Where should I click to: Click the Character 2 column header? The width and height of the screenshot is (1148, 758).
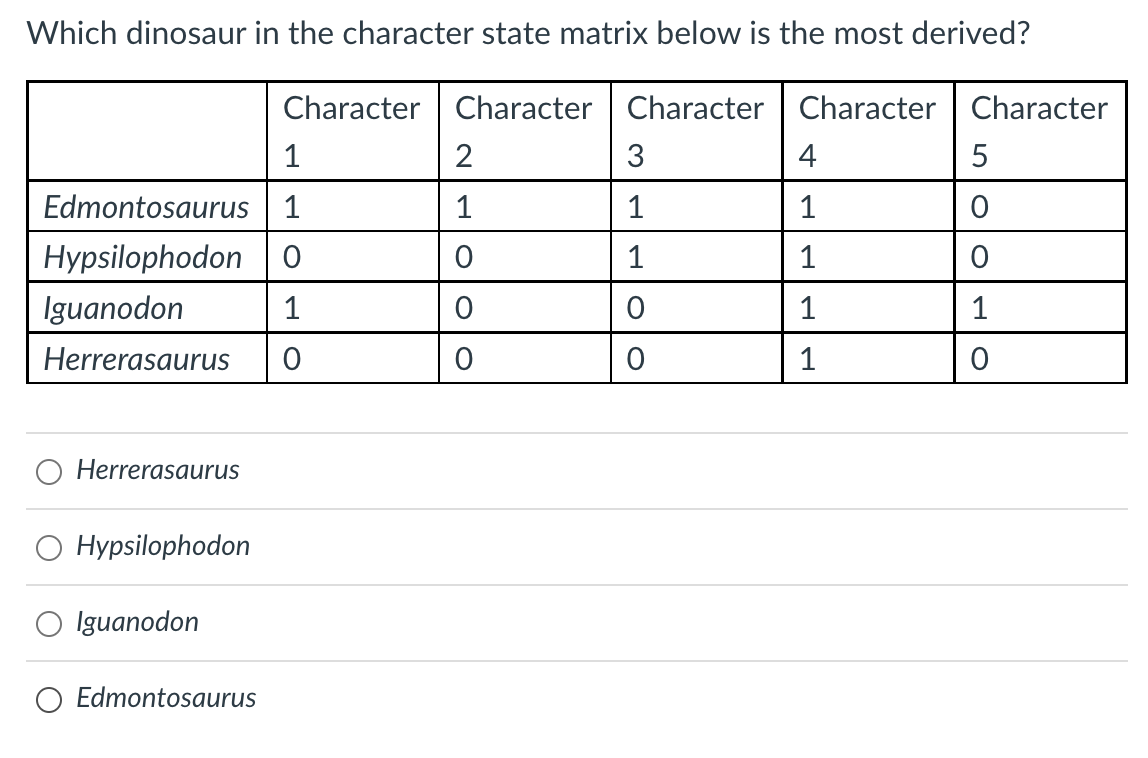click(524, 130)
